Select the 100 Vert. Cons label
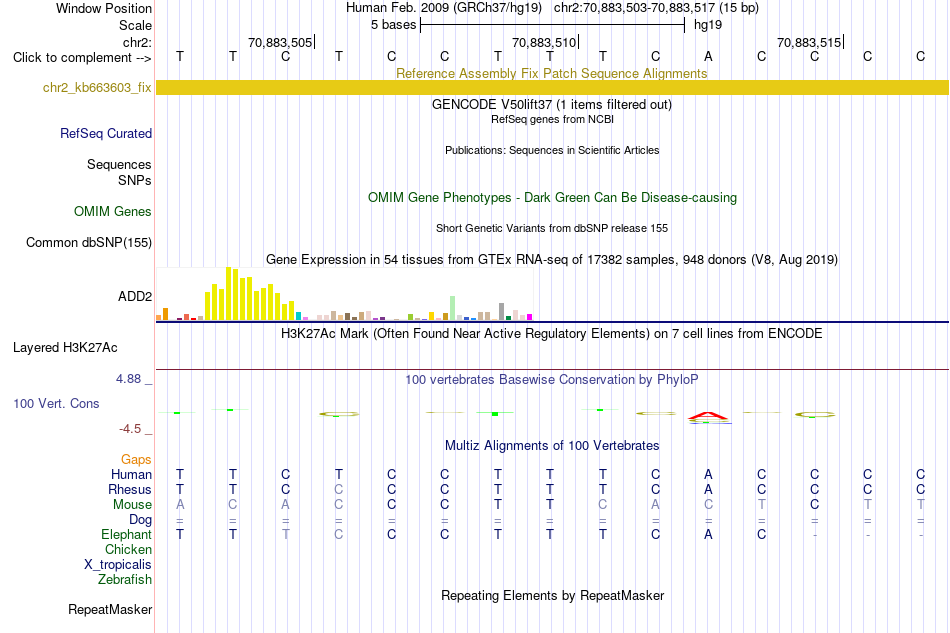 click(x=56, y=403)
